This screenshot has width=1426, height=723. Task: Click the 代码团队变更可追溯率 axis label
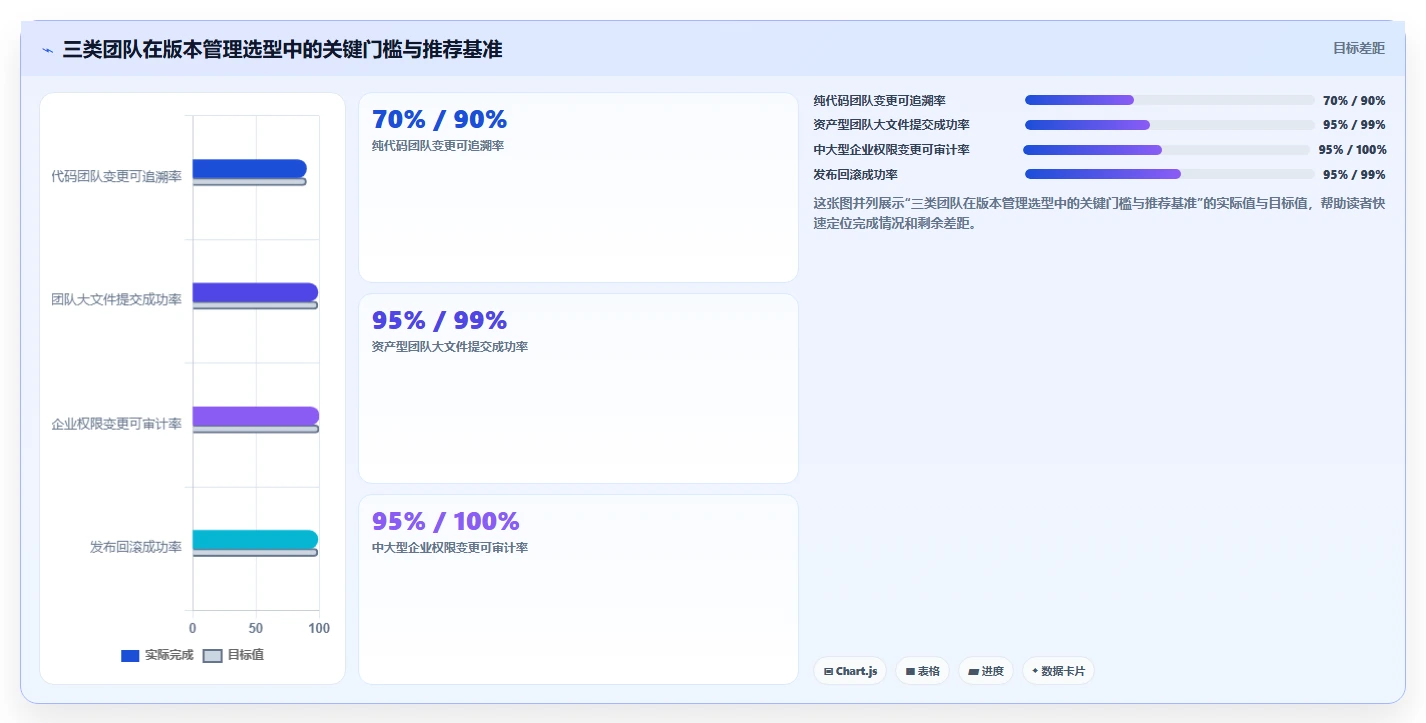coord(116,176)
